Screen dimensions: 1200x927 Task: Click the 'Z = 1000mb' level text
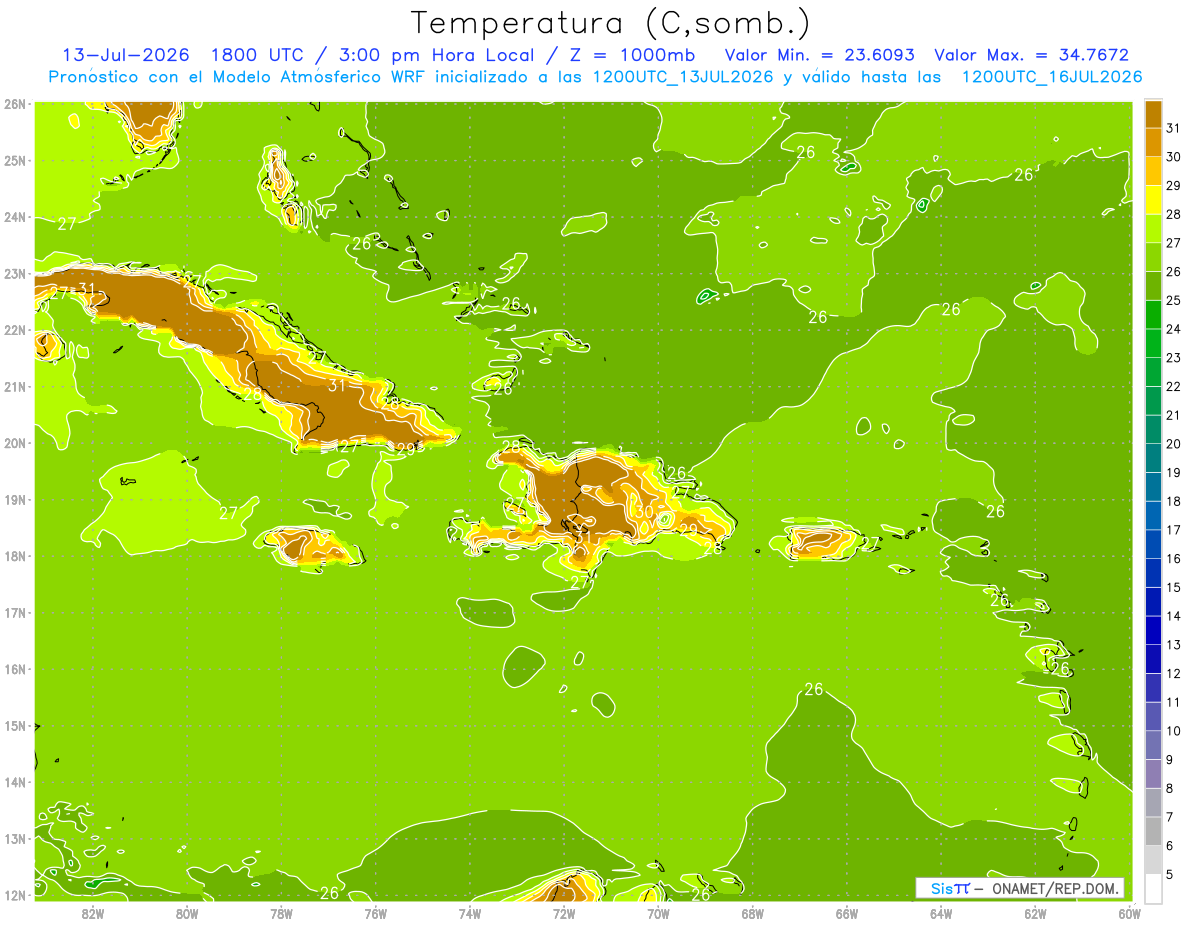pyautogui.click(x=634, y=54)
